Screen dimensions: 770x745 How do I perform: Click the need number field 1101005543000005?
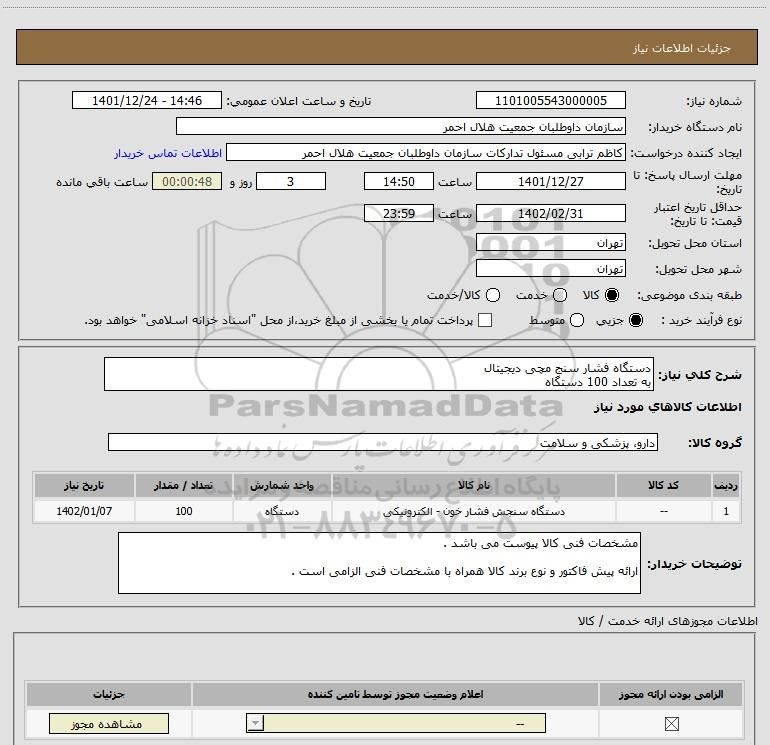click(550, 100)
